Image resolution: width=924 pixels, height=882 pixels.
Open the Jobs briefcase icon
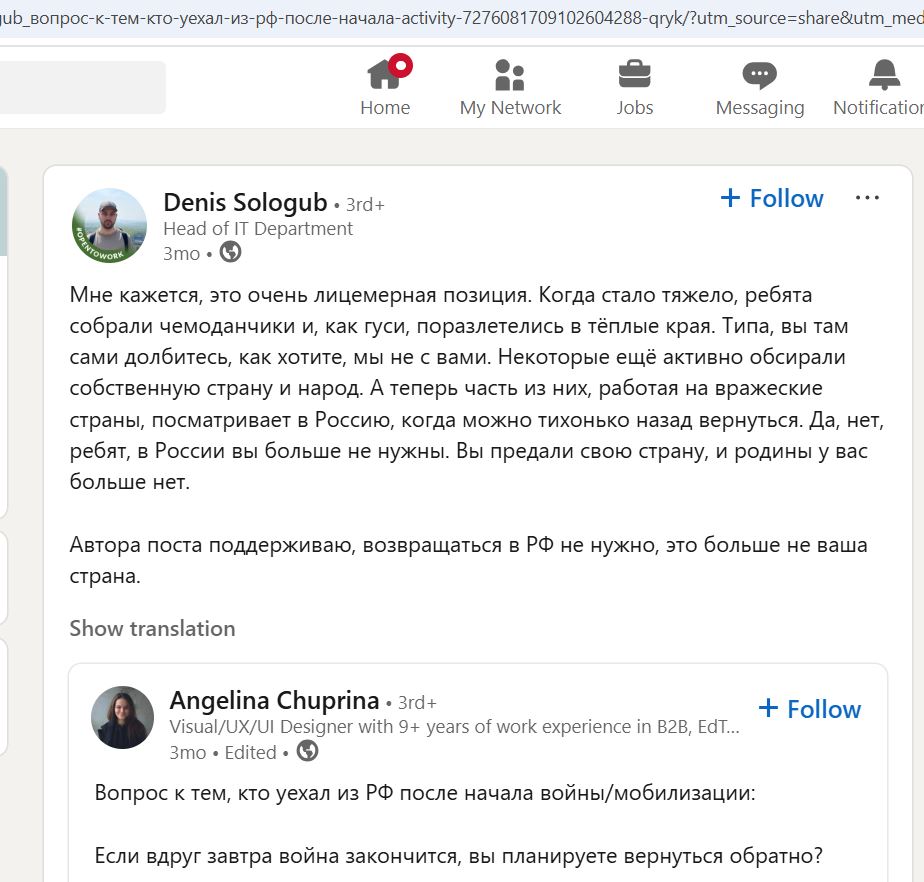(635, 75)
